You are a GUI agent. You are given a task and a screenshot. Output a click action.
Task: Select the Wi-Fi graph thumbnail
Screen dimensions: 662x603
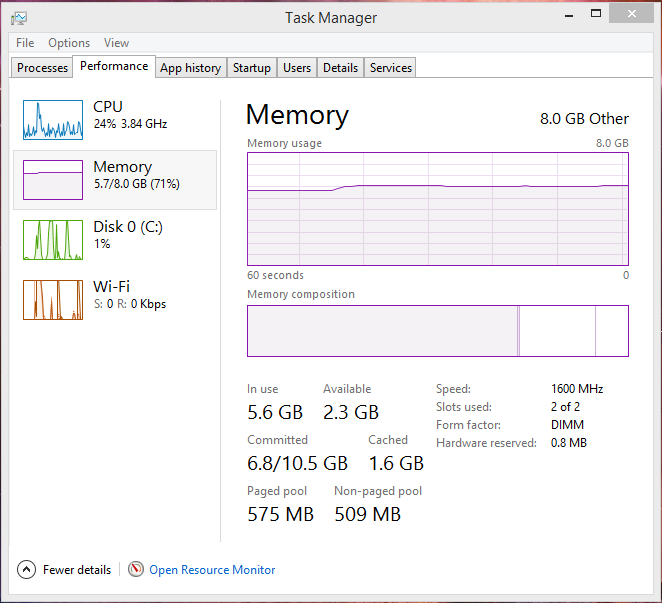[x=52, y=299]
